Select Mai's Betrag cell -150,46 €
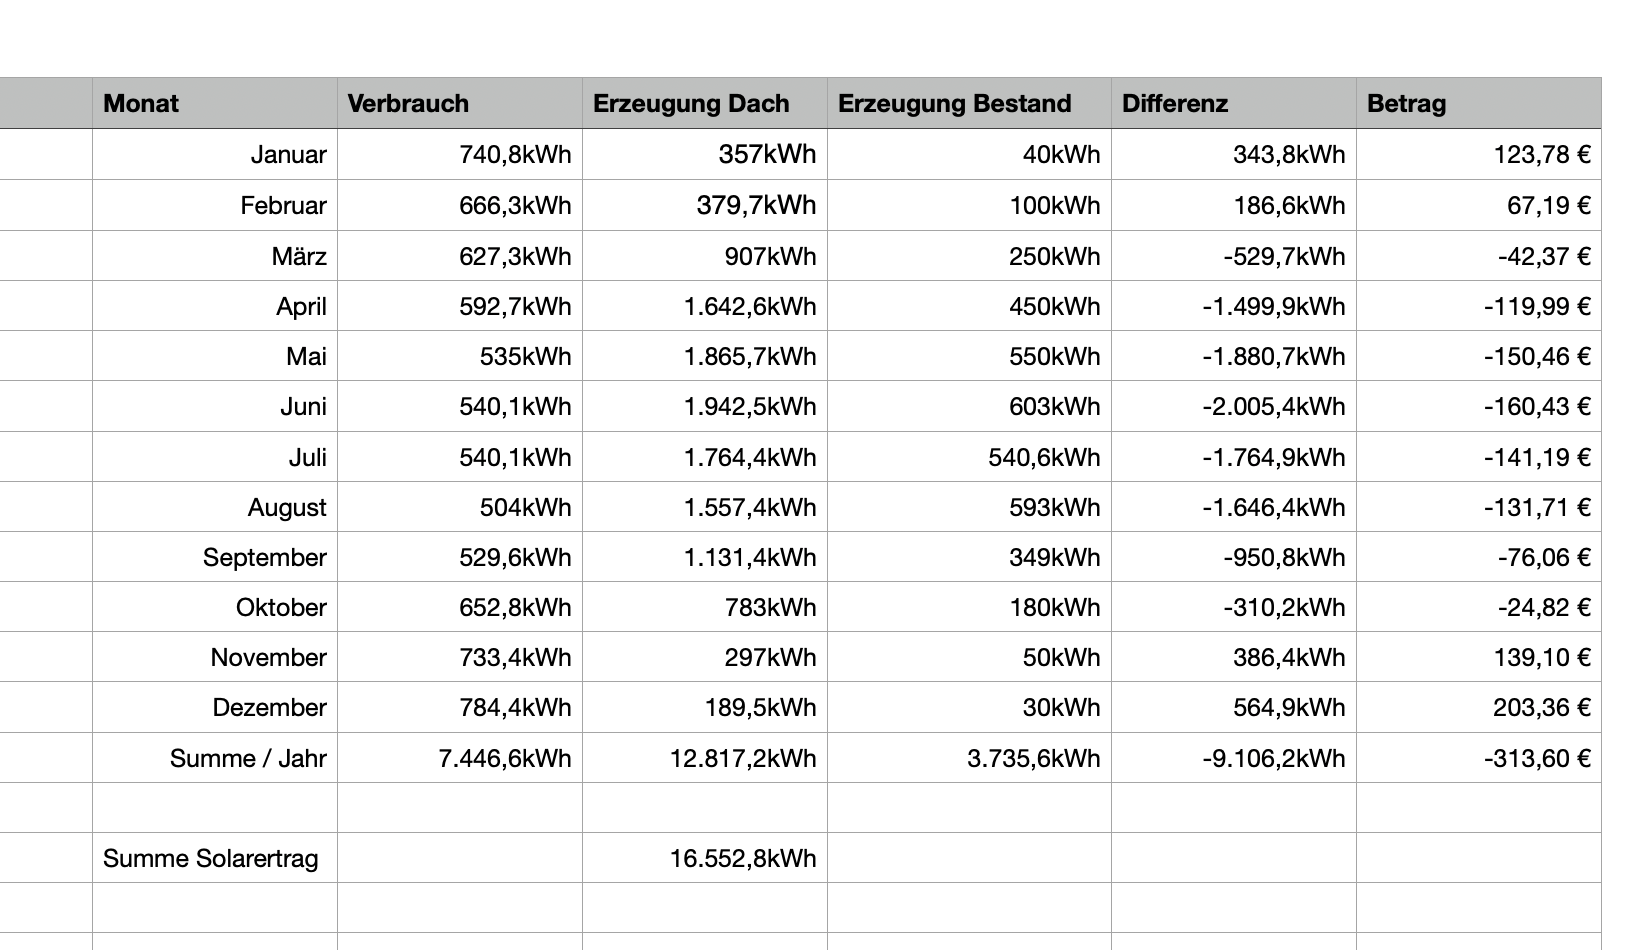This screenshot has height=950, width=1628. [x=1478, y=357]
